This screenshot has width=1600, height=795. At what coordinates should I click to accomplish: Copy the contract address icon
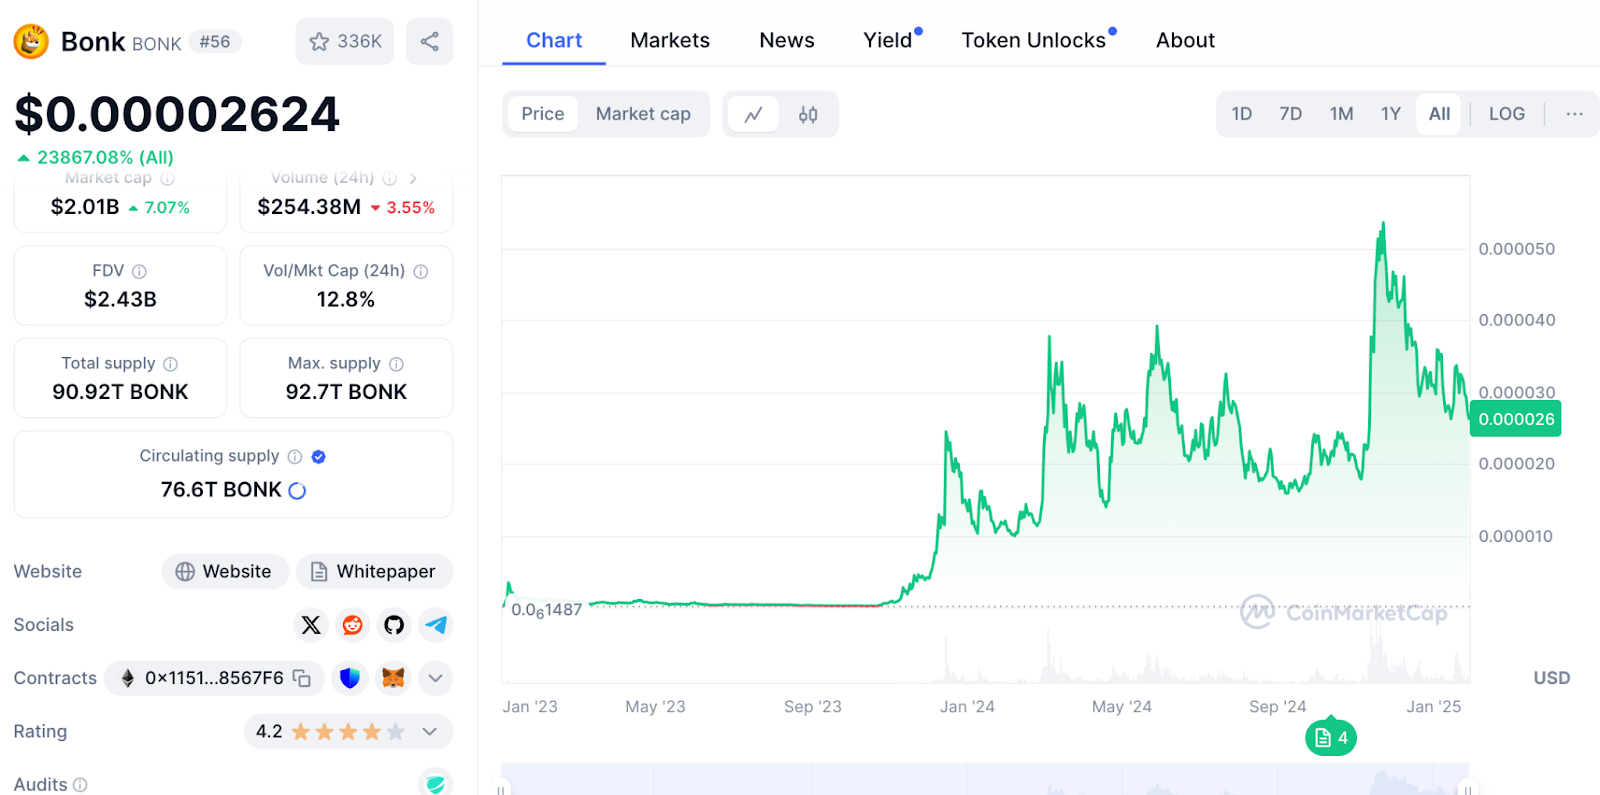click(301, 678)
